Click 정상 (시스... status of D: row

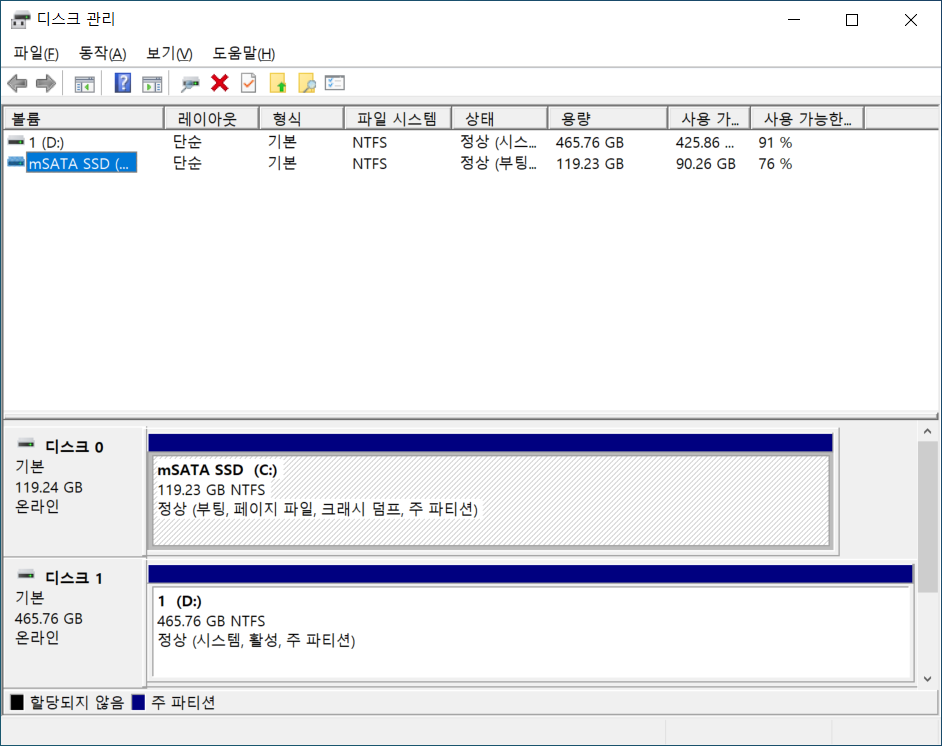tap(498, 143)
